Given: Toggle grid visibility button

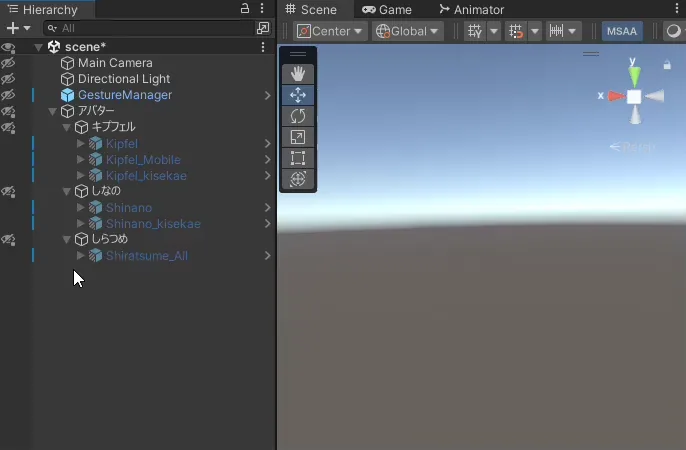Looking at the screenshot, I should coord(475,31).
